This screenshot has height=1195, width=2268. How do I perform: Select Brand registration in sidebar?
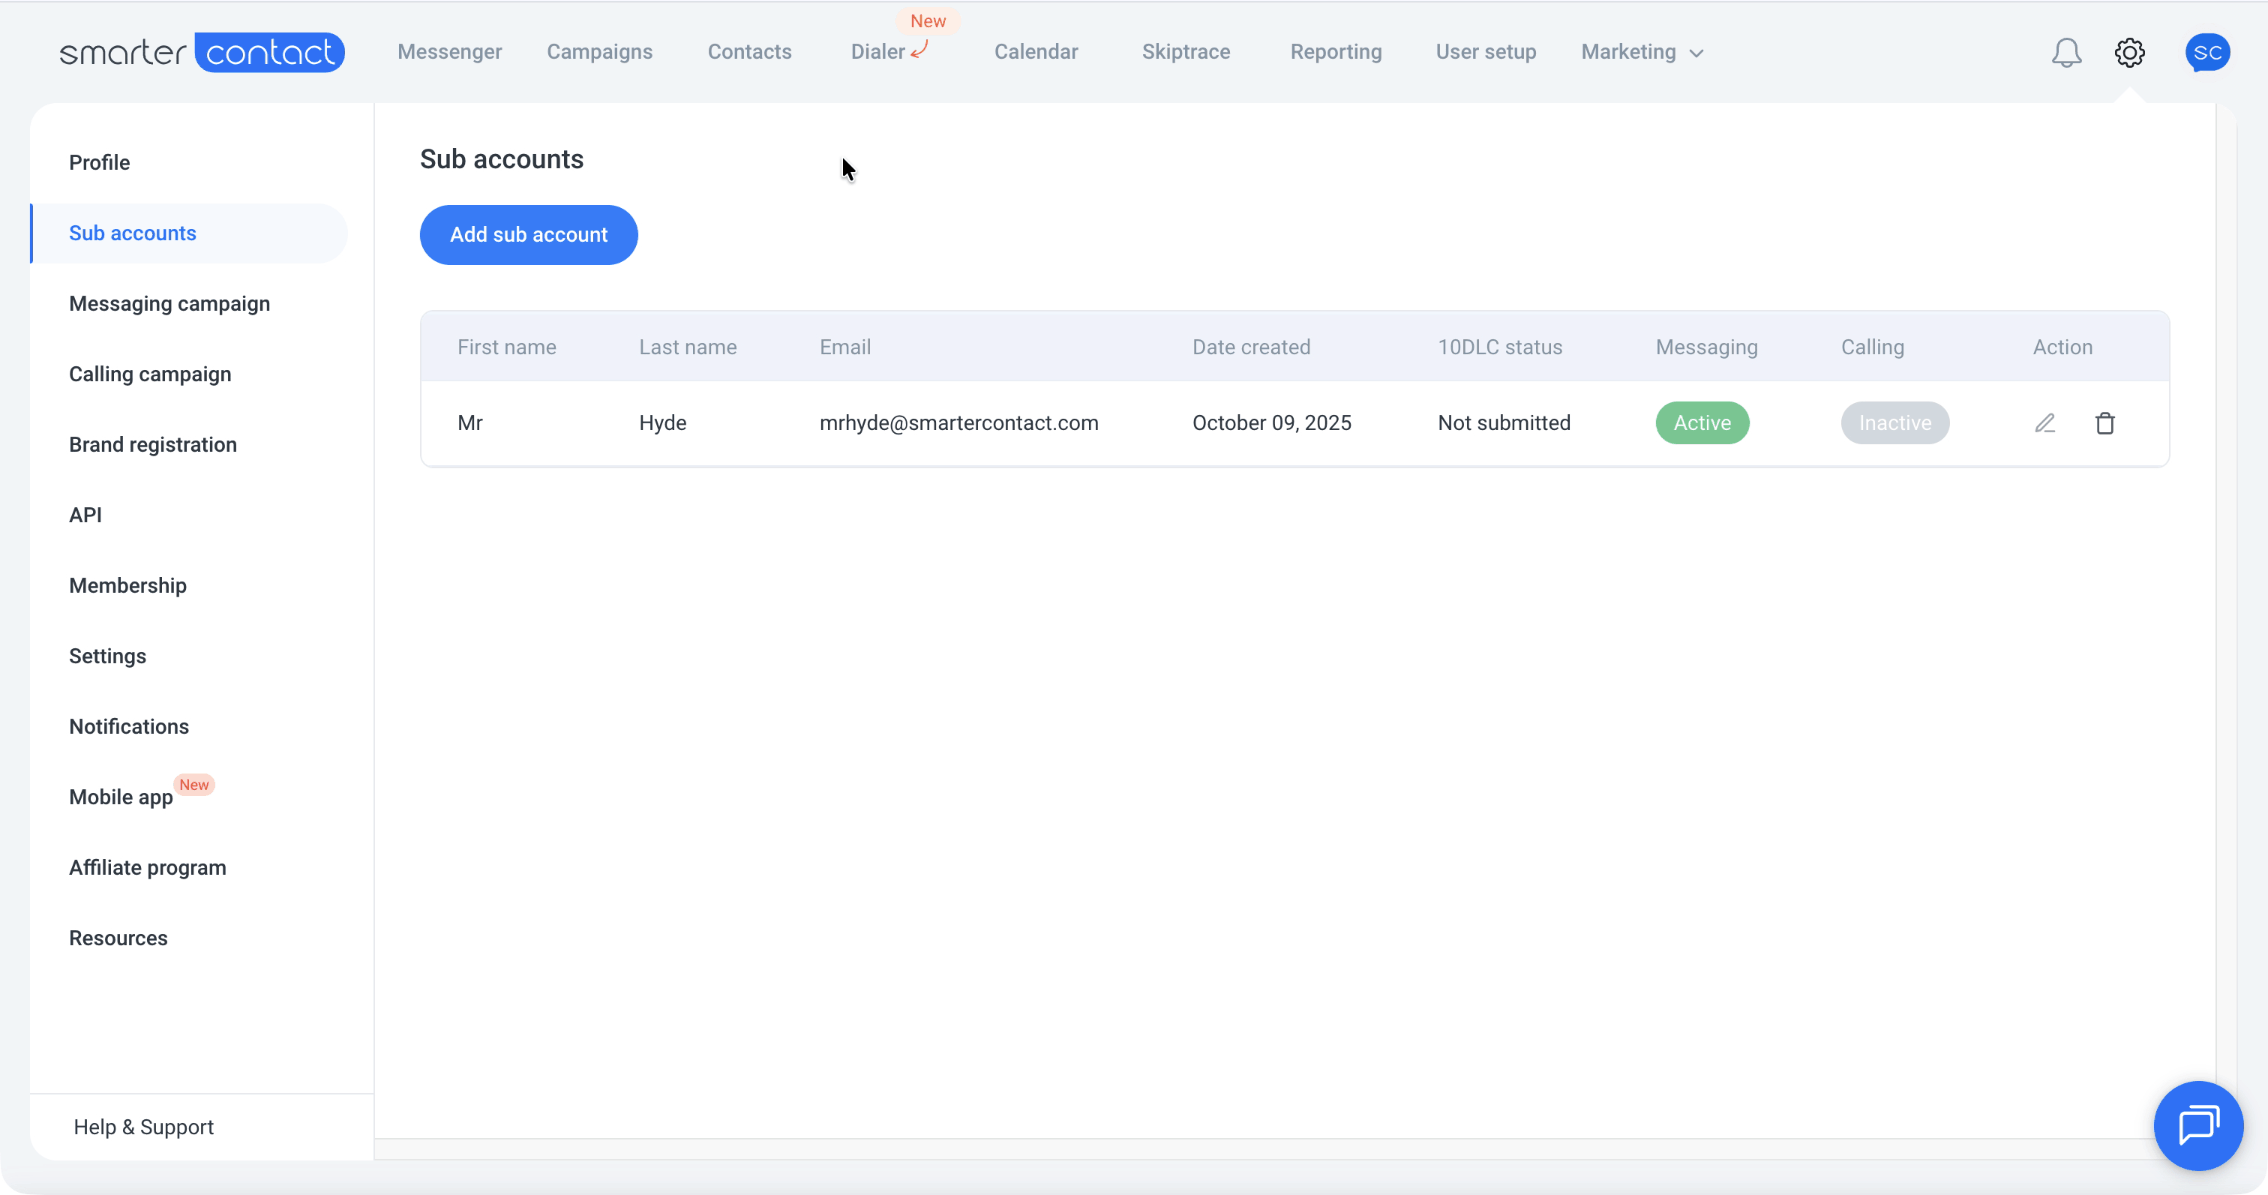click(x=153, y=445)
